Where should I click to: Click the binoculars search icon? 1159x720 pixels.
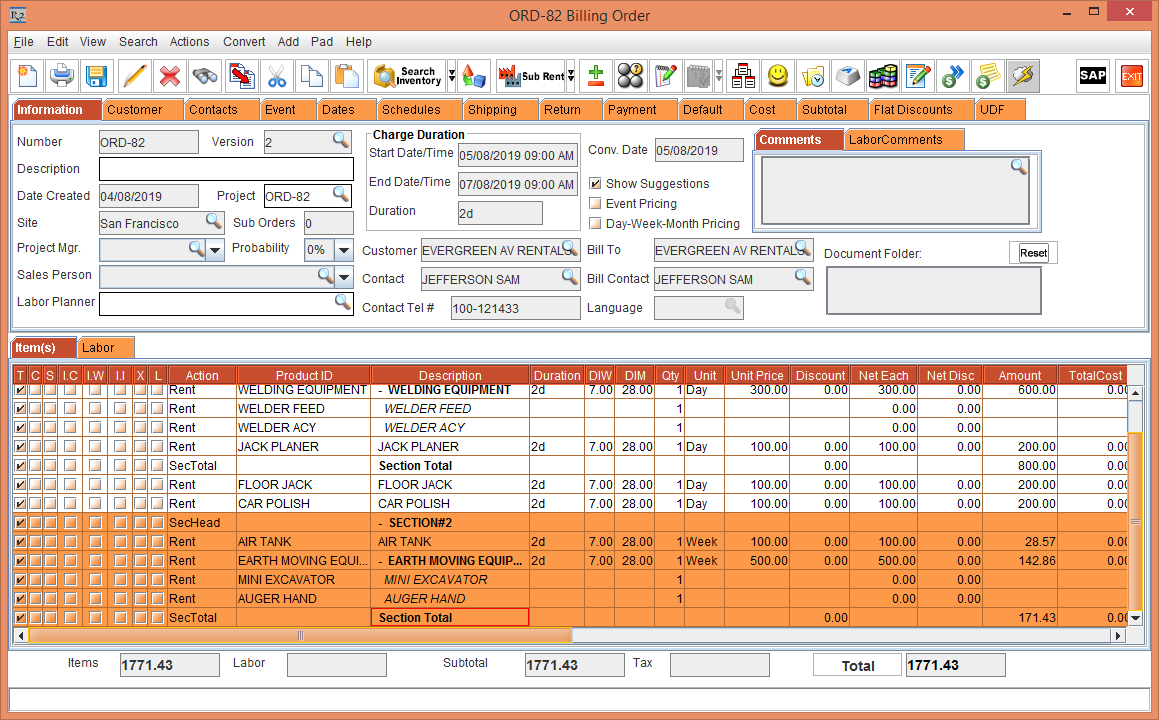205,76
